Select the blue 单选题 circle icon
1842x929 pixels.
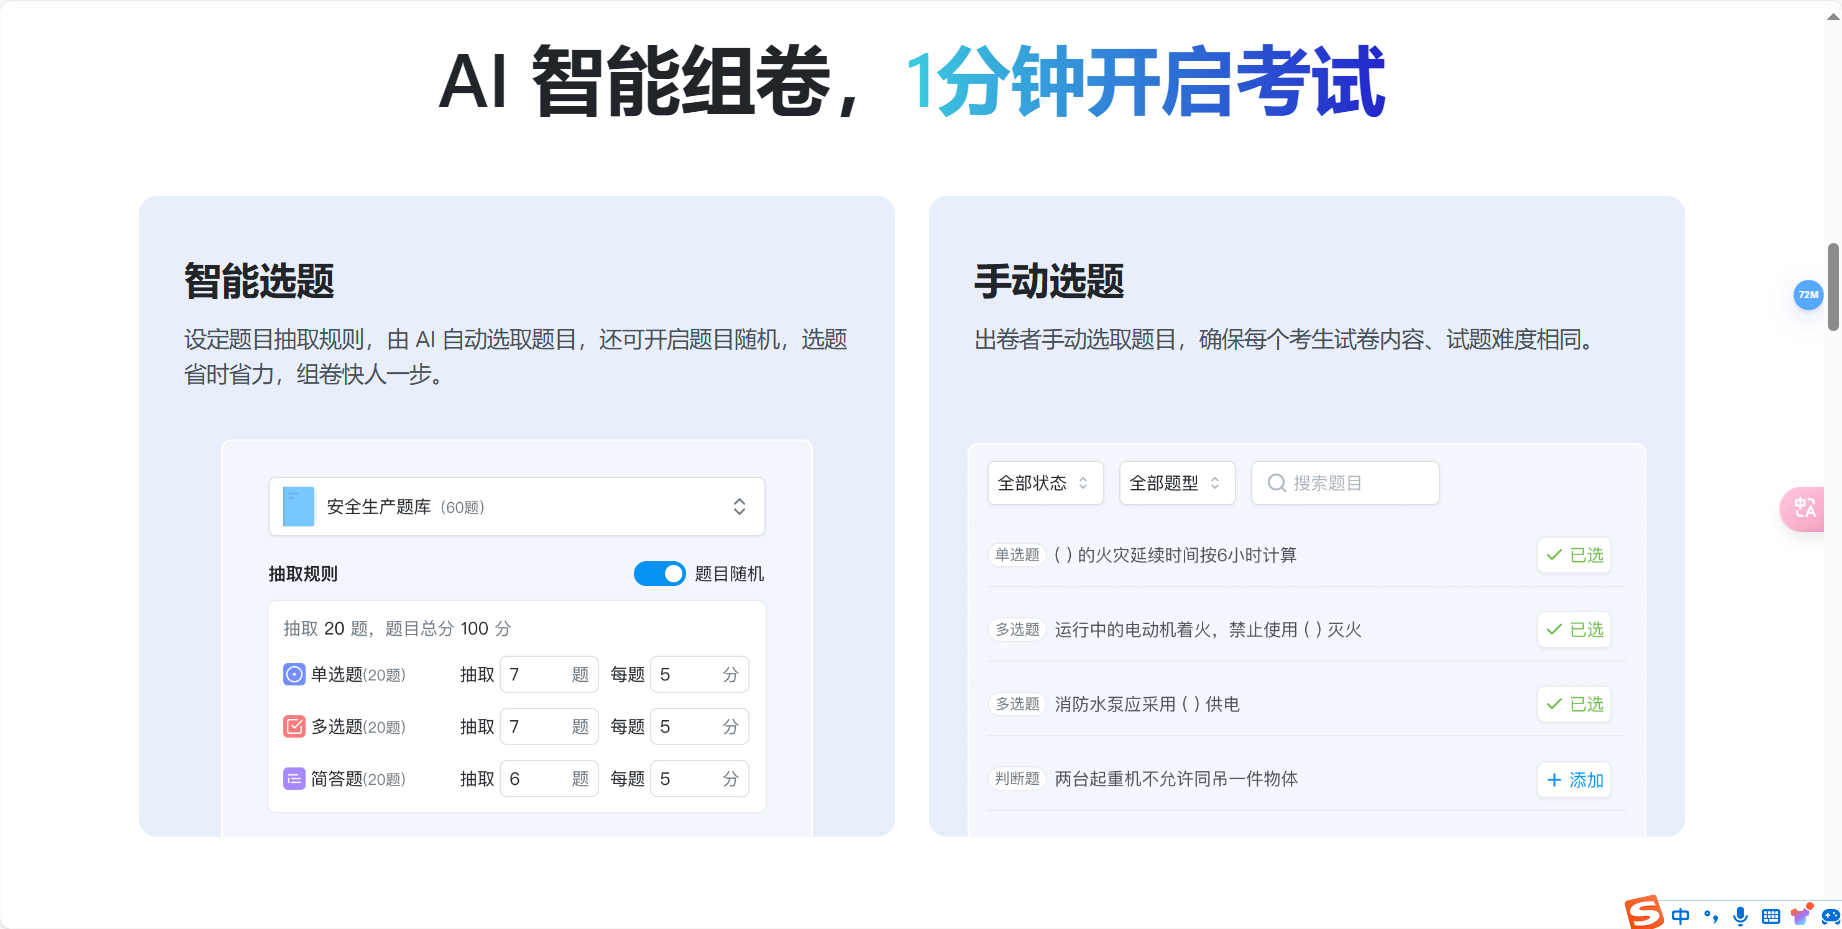[293, 674]
